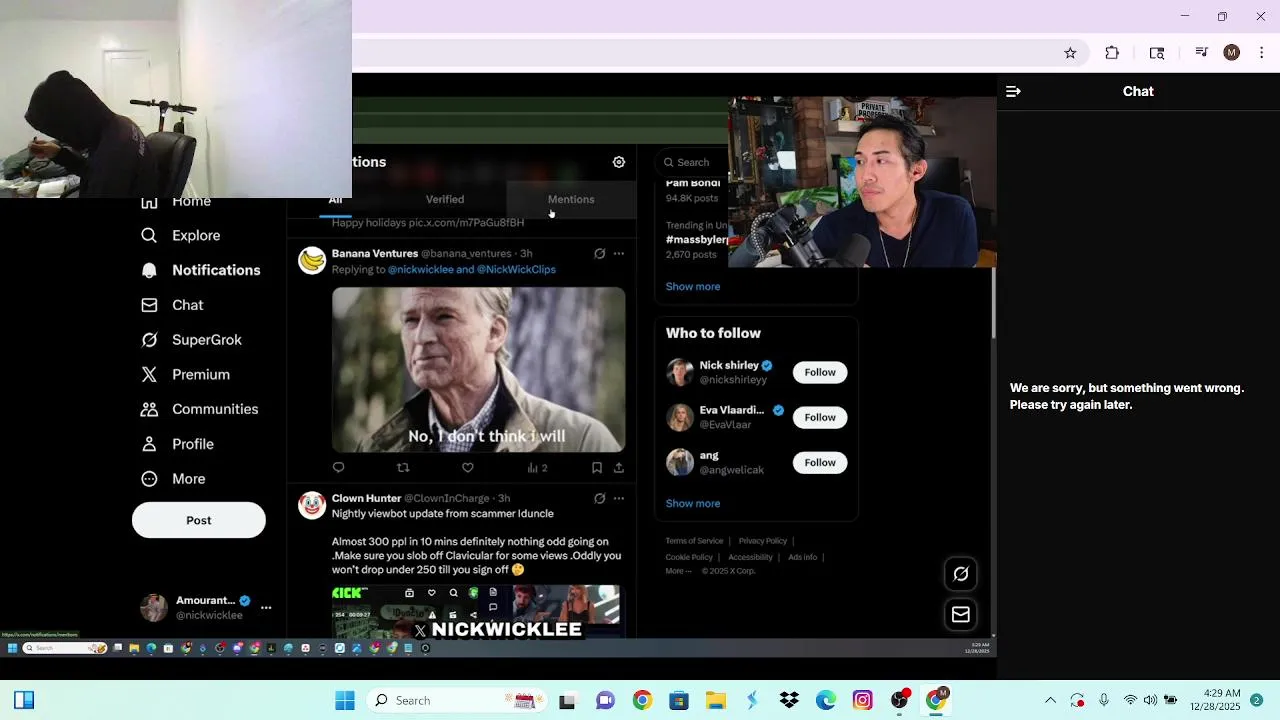Click the #massbylerp trending hashtag
The width and height of the screenshot is (1280, 720).
(697, 240)
